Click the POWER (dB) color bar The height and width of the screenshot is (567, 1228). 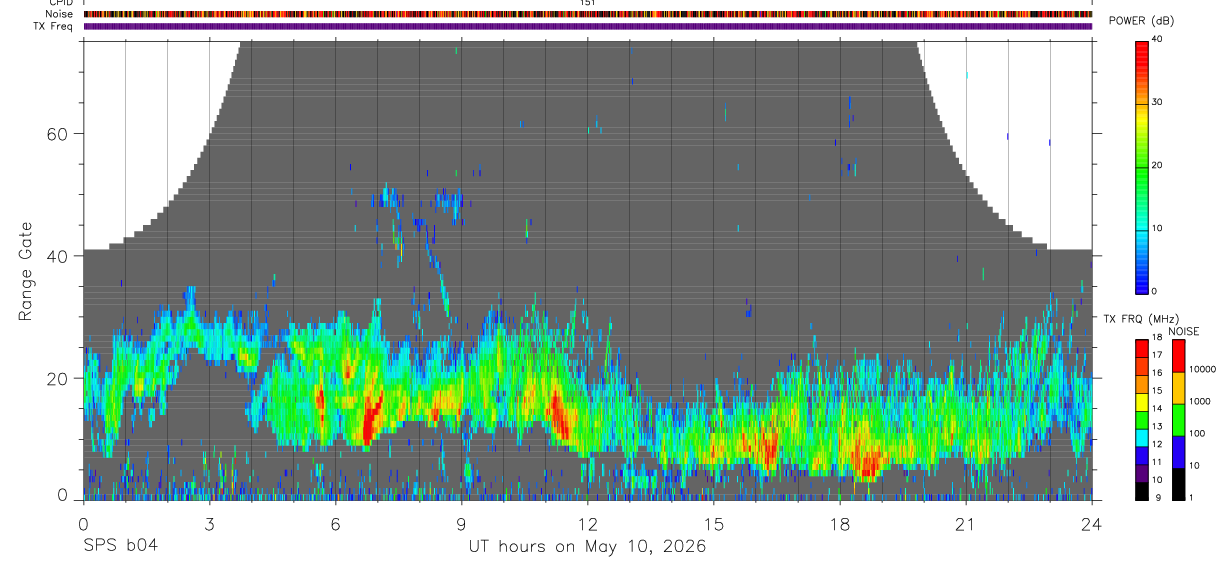[x=1142, y=166]
